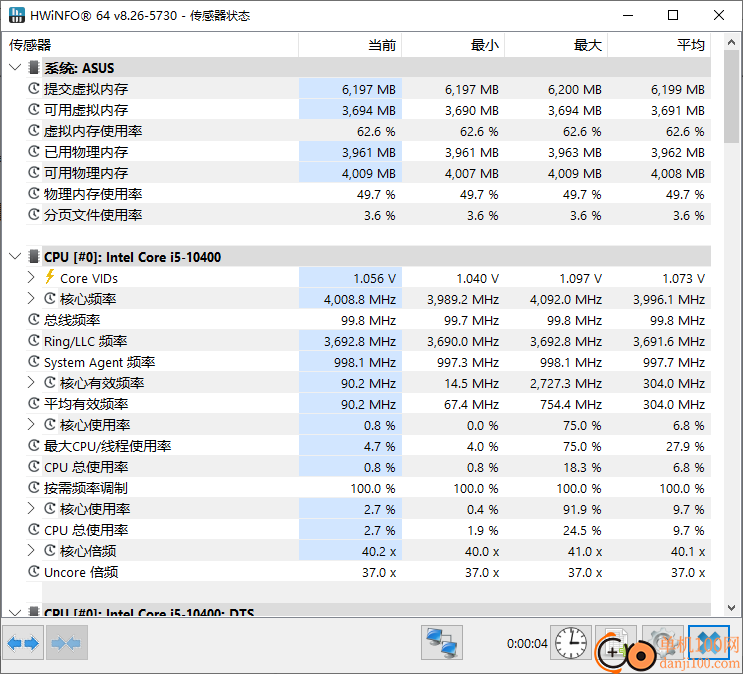Viewport: 743px width, 674px height.
Task: Start logging with the document plus icon
Action: click(615, 643)
